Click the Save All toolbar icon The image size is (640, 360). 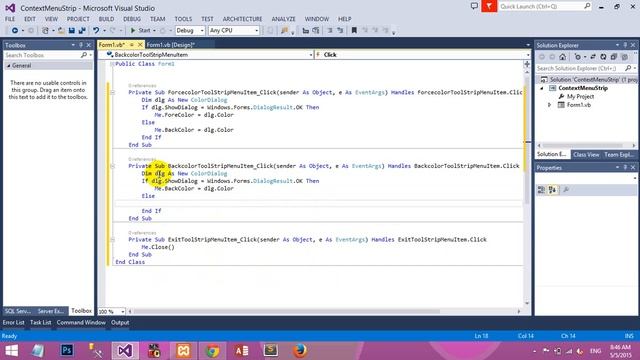(82, 31)
